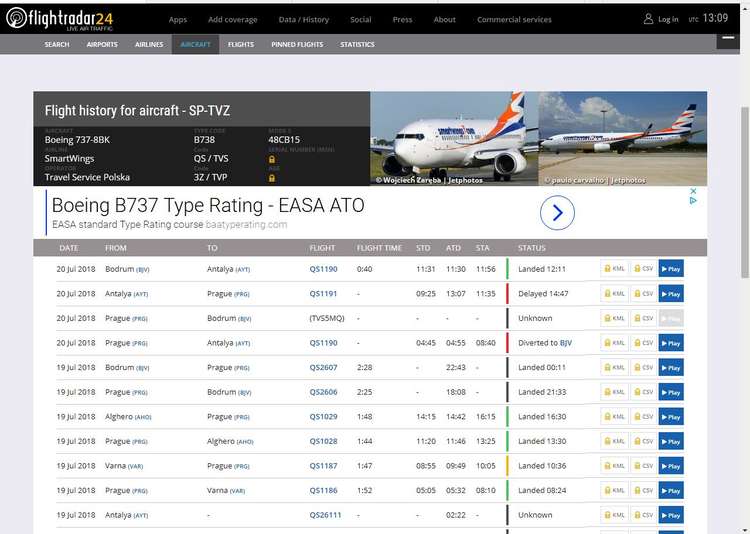The height and width of the screenshot is (534, 750).
Task: Open Commercial services menu
Action: [514, 20]
